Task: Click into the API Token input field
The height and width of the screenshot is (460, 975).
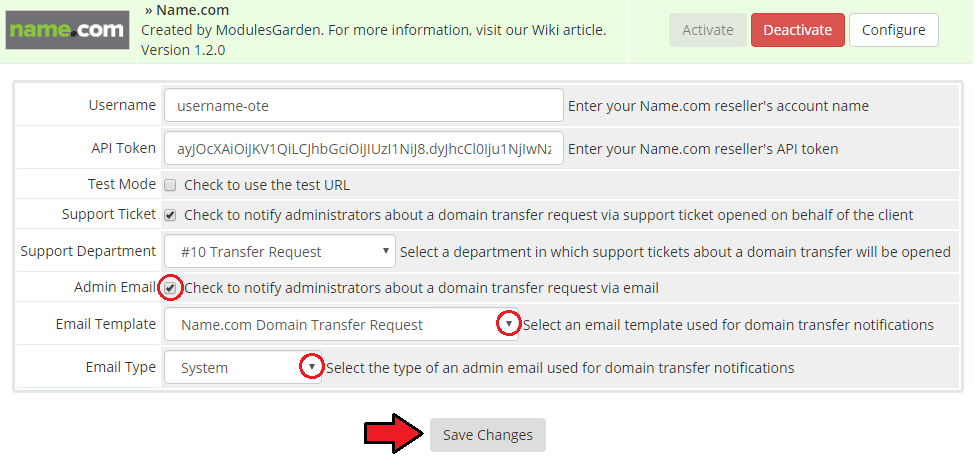Action: [x=364, y=149]
